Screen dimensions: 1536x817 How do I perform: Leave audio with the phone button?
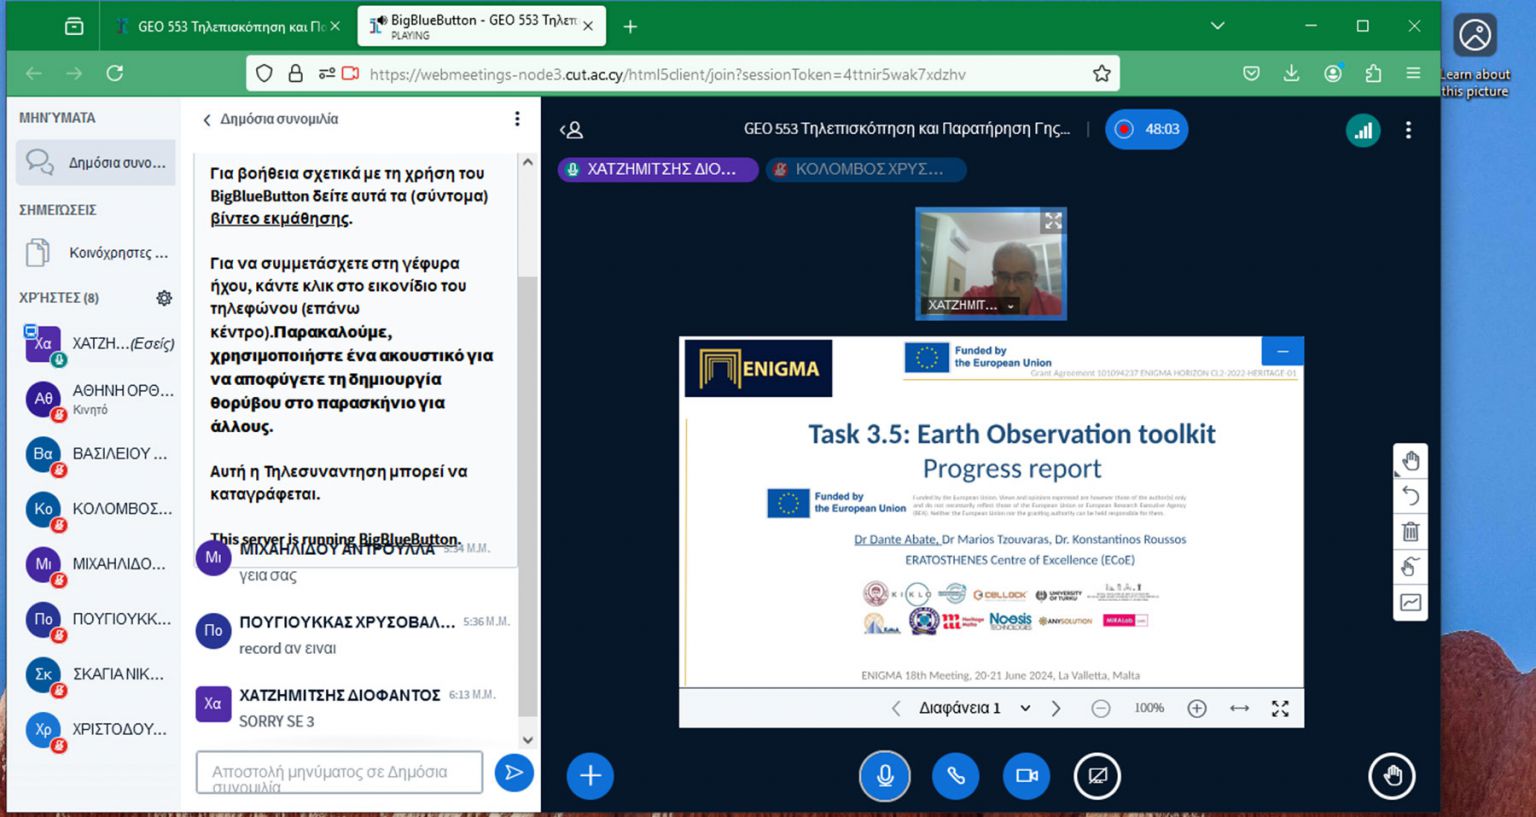tap(956, 775)
